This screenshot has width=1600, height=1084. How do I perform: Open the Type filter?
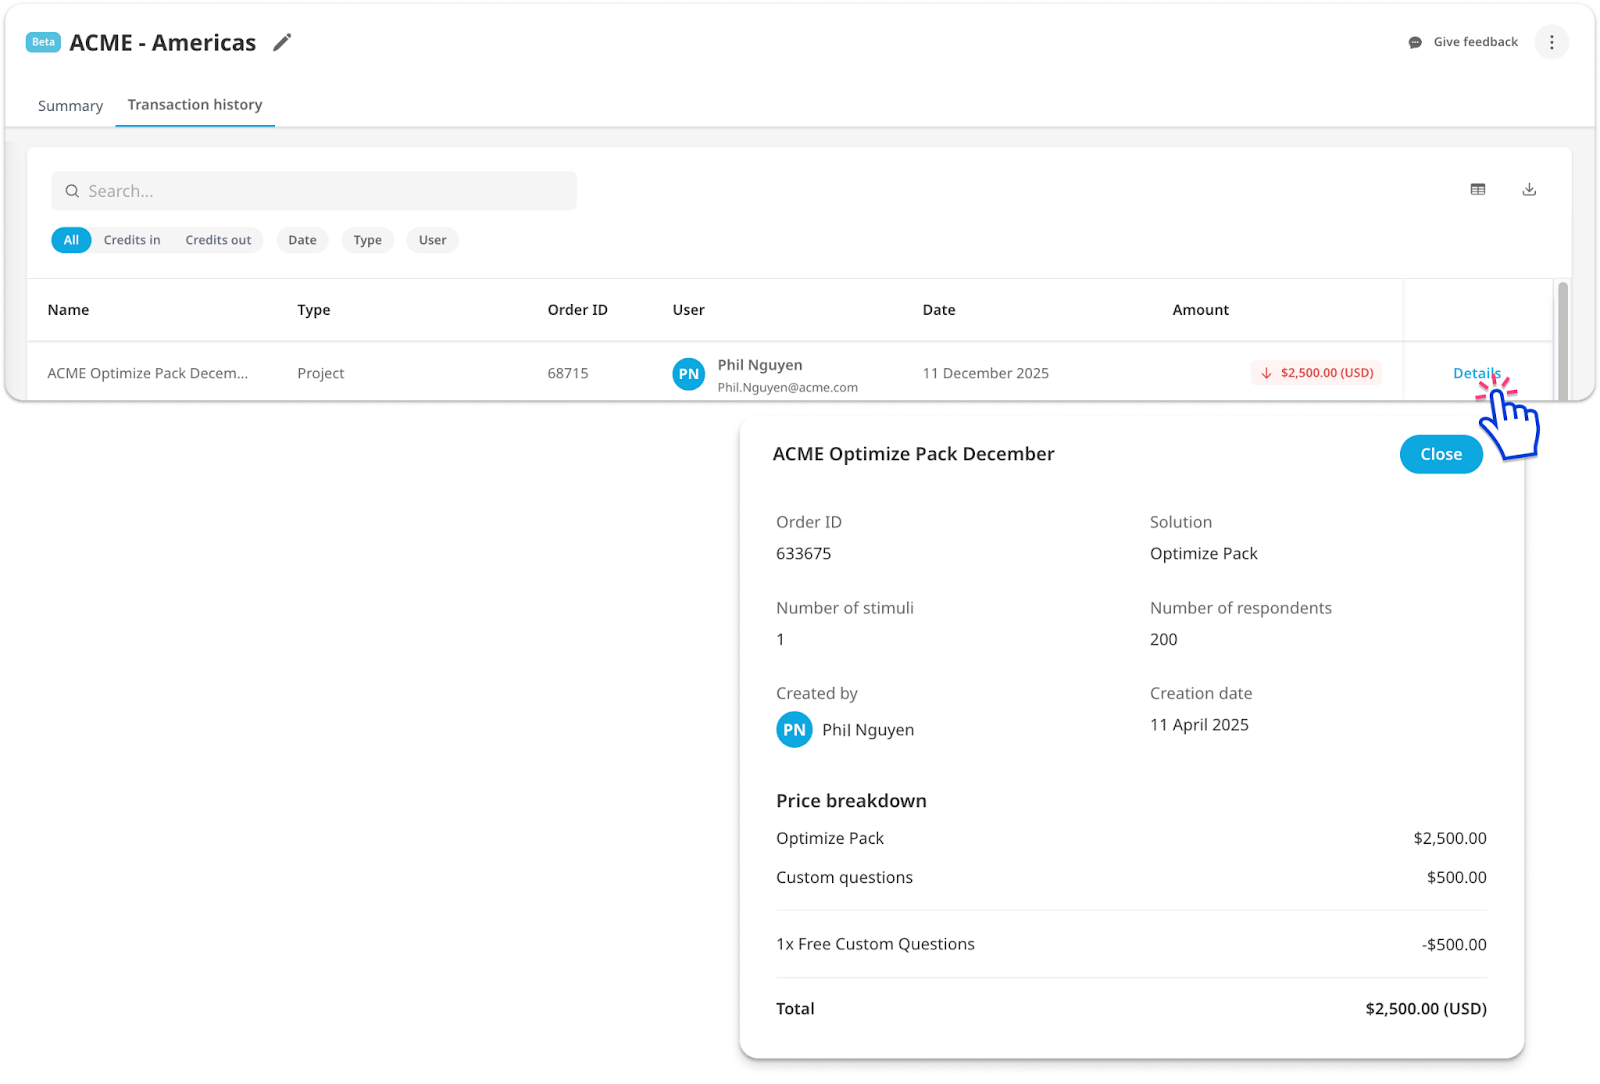point(367,240)
